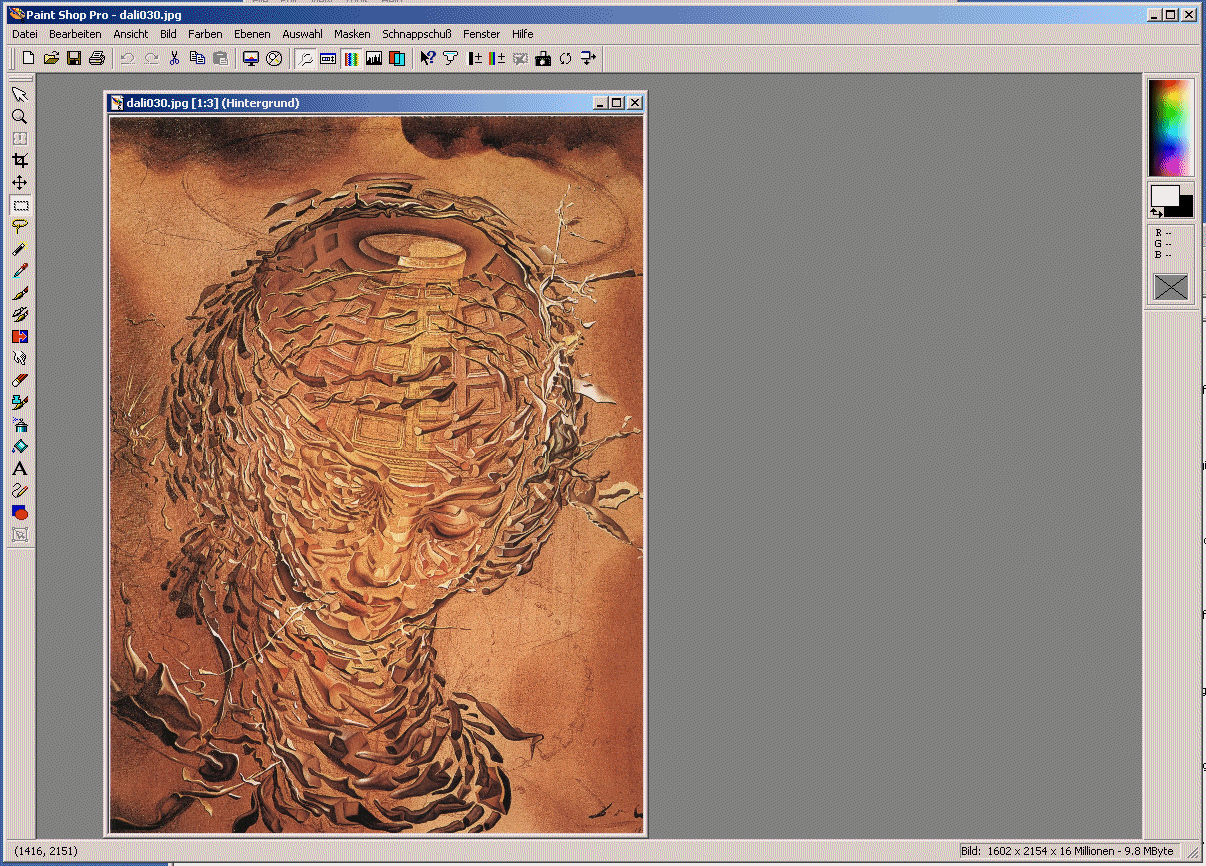Open the Fenster menu
1206x866 pixels.
pyautogui.click(x=481, y=34)
